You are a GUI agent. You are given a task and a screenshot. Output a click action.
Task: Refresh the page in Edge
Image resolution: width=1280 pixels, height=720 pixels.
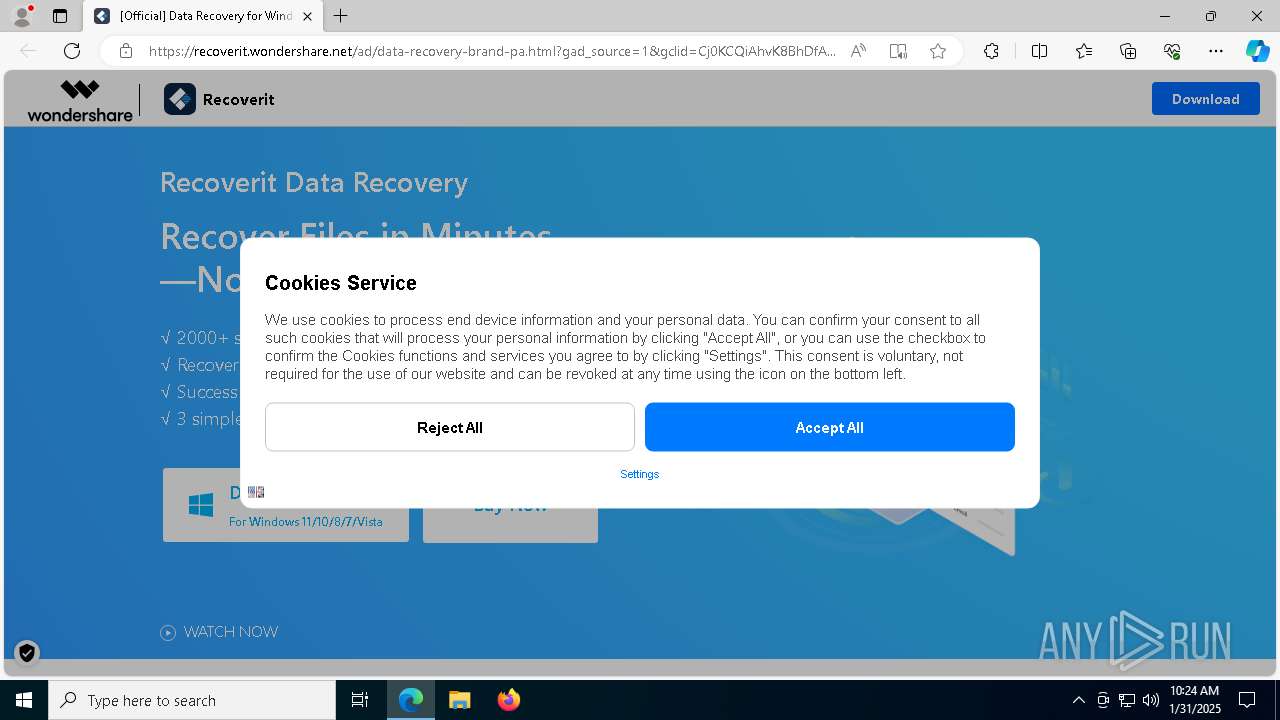pyautogui.click(x=72, y=51)
